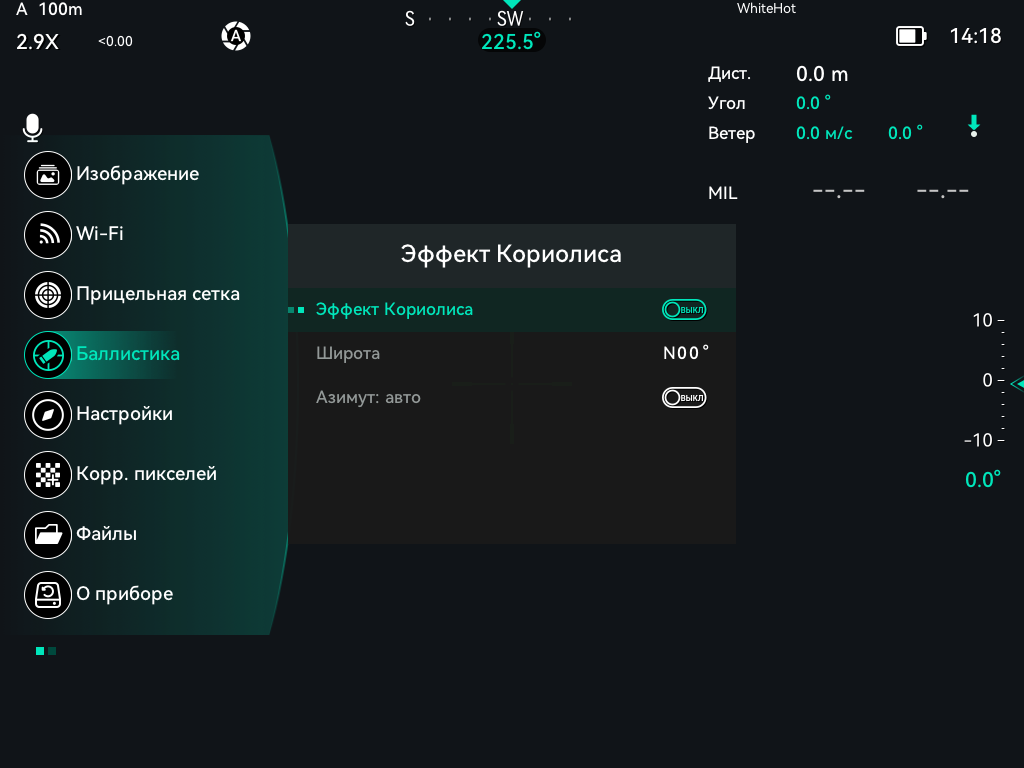This screenshot has width=1024, height=768.
Task: Click the tilt scale pointer marker
Action: click(1017, 384)
